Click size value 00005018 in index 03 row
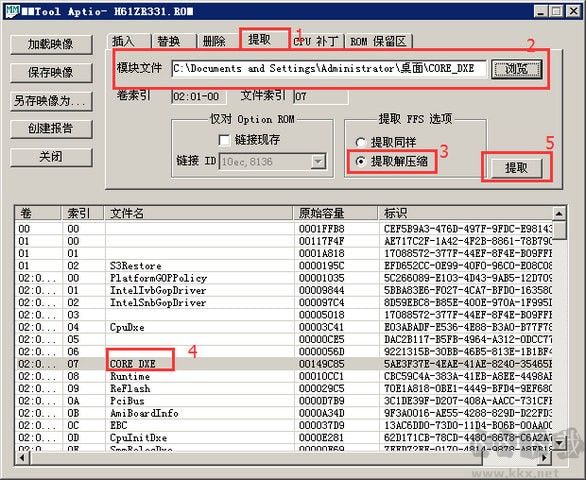 [321, 315]
